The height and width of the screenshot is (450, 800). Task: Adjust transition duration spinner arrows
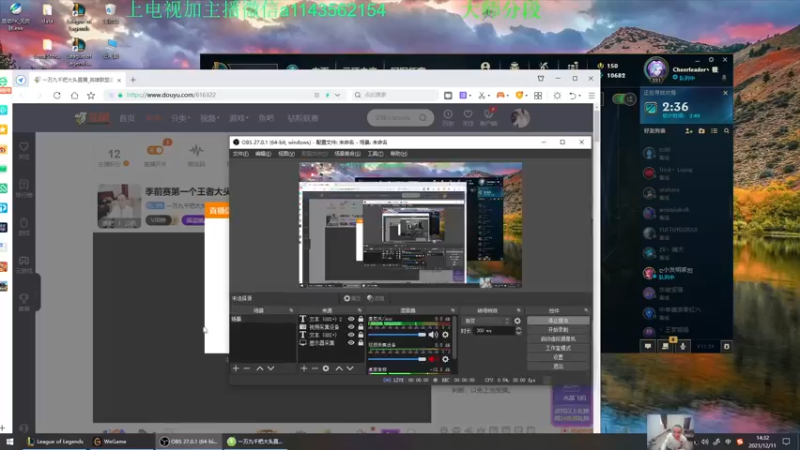point(518,331)
